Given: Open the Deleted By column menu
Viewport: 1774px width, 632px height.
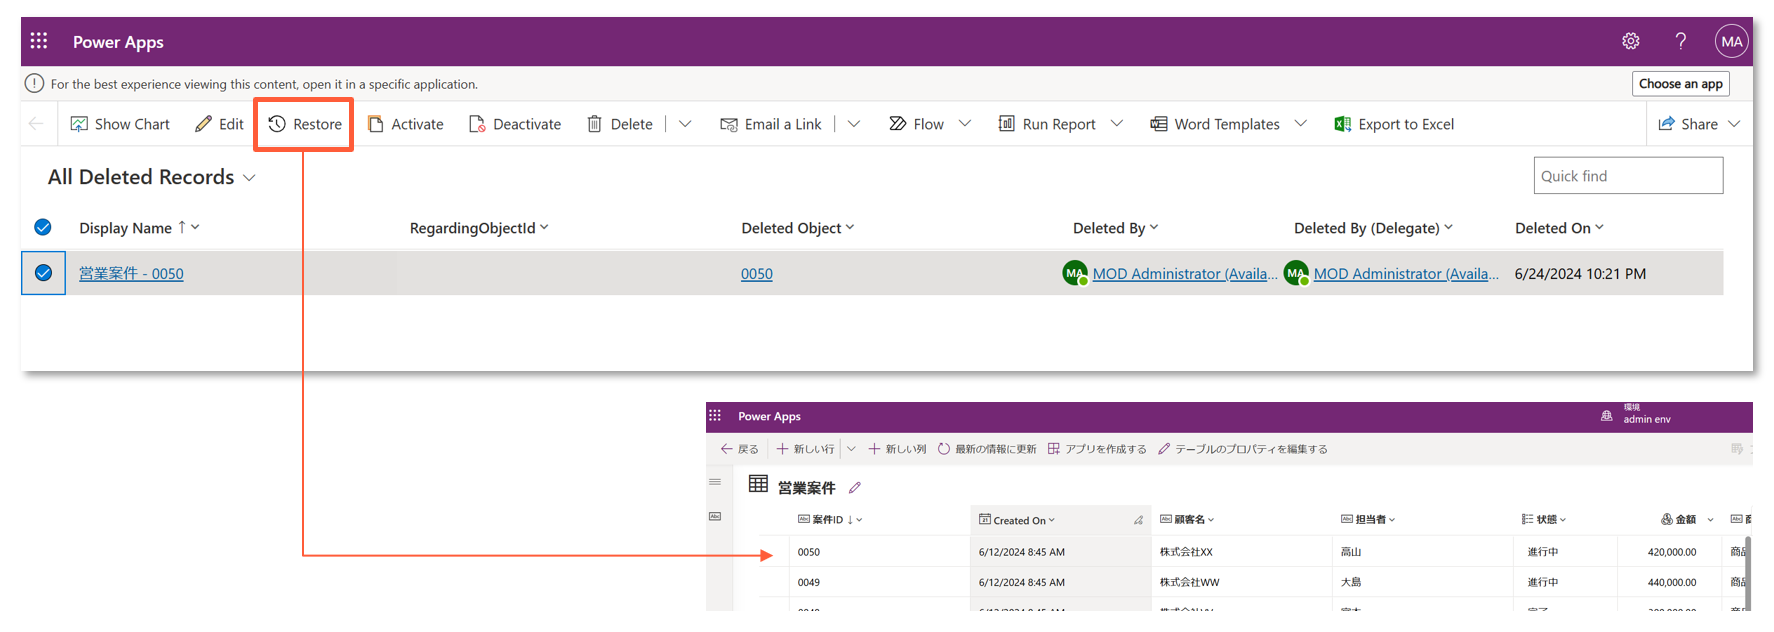Looking at the screenshot, I should 1116,228.
